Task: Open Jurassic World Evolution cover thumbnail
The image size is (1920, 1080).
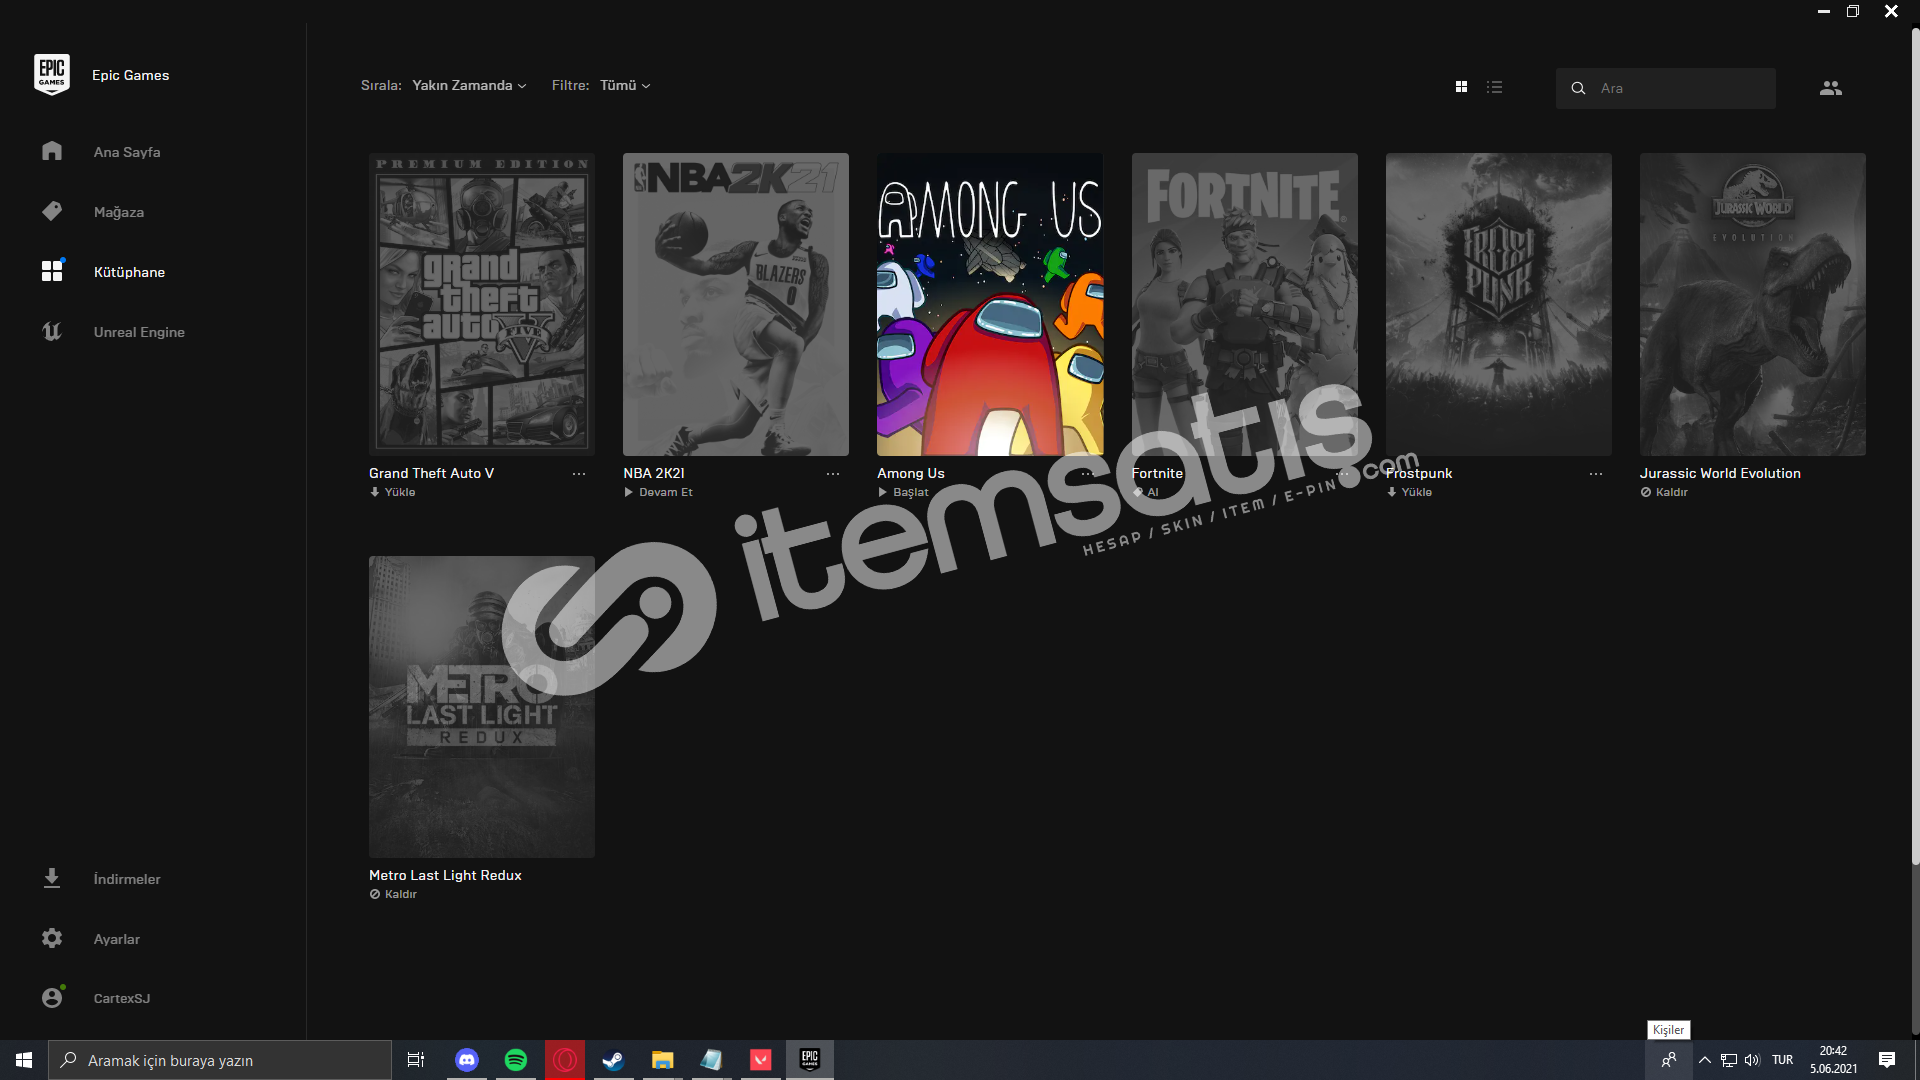Action: (1752, 304)
